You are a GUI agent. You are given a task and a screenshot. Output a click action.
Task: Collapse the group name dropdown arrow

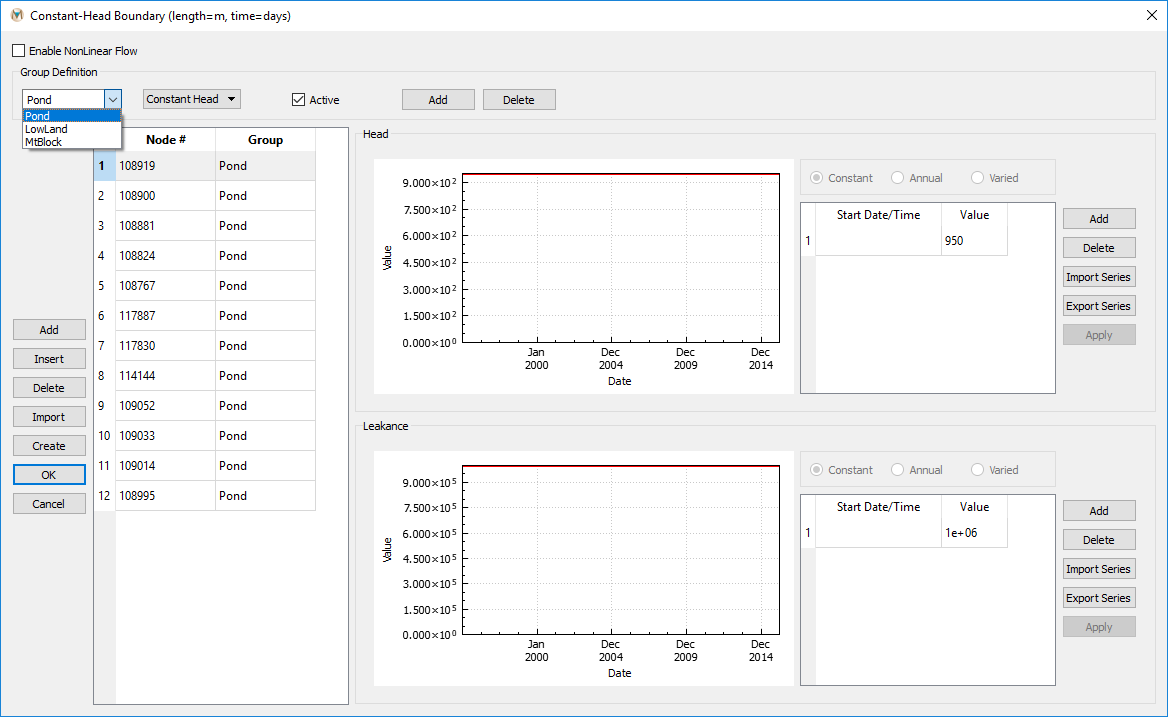point(112,99)
